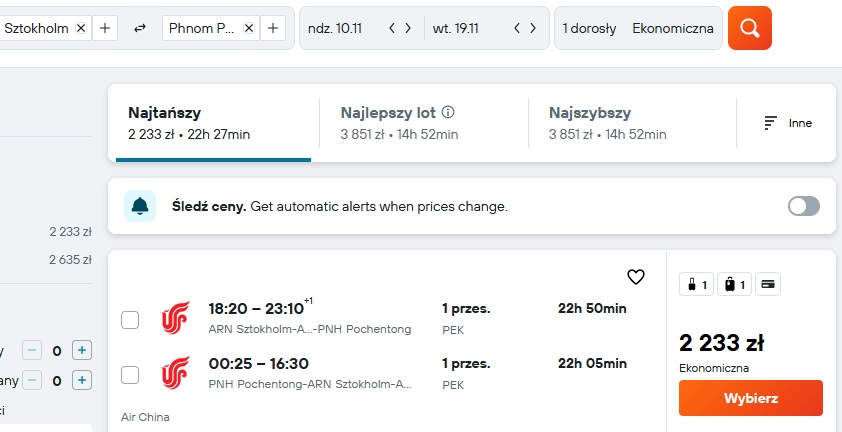Image resolution: width=842 pixels, height=432 pixels.
Task: Increase the upper passenger counter with plus
Action: coord(82,351)
